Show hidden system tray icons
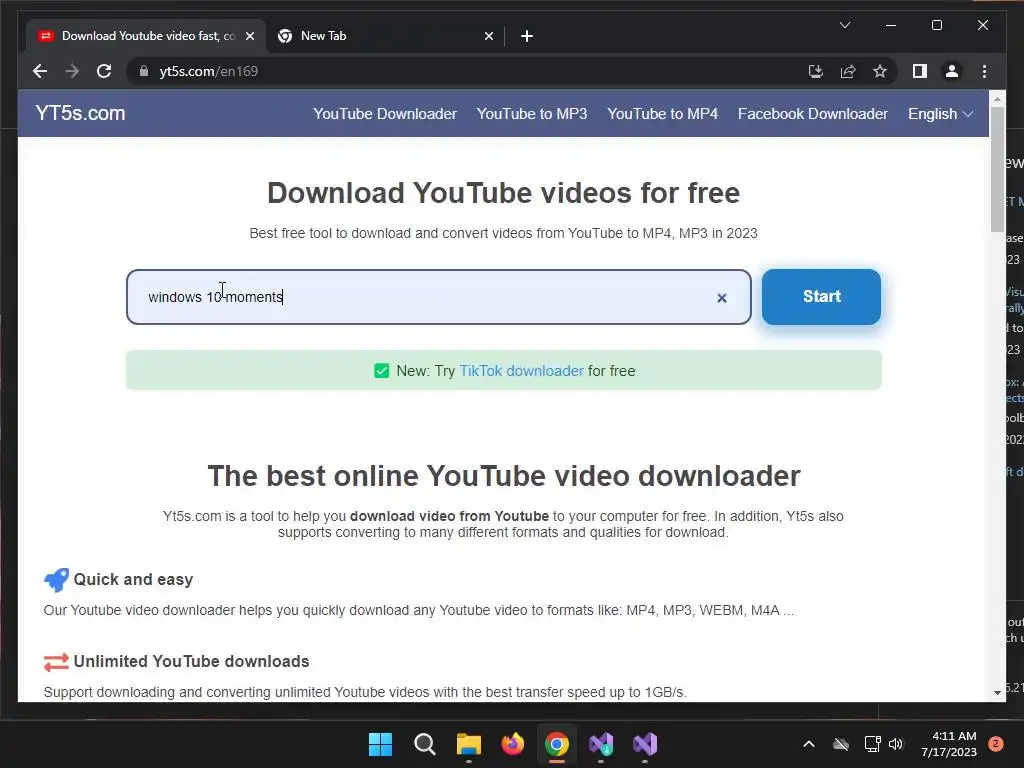Viewport: 1024px width, 768px height. 808,744
